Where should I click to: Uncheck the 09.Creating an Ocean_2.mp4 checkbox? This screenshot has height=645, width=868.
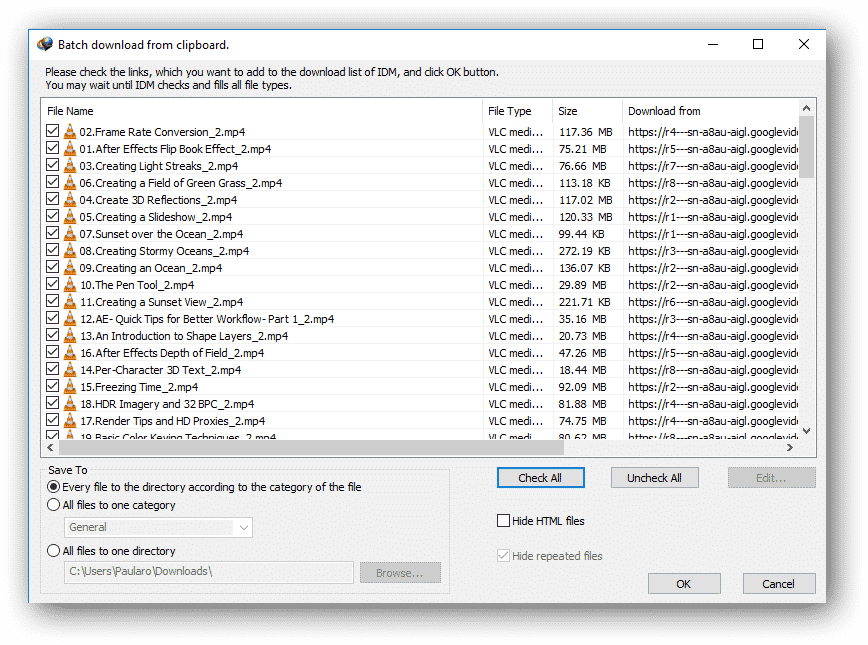[x=53, y=268]
